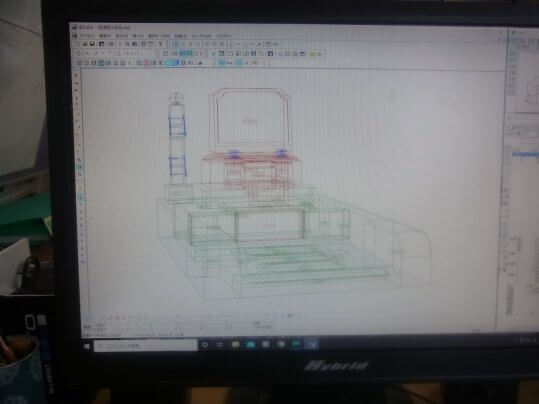The height and width of the screenshot is (404, 539).
Task: Save the drawing with the floppy disk icon
Action: [92, 44]
